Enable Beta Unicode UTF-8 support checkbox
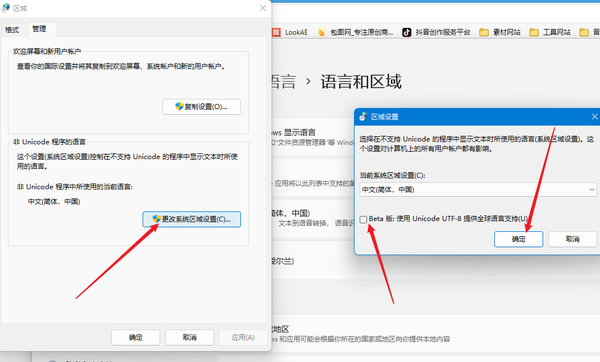 363,219
